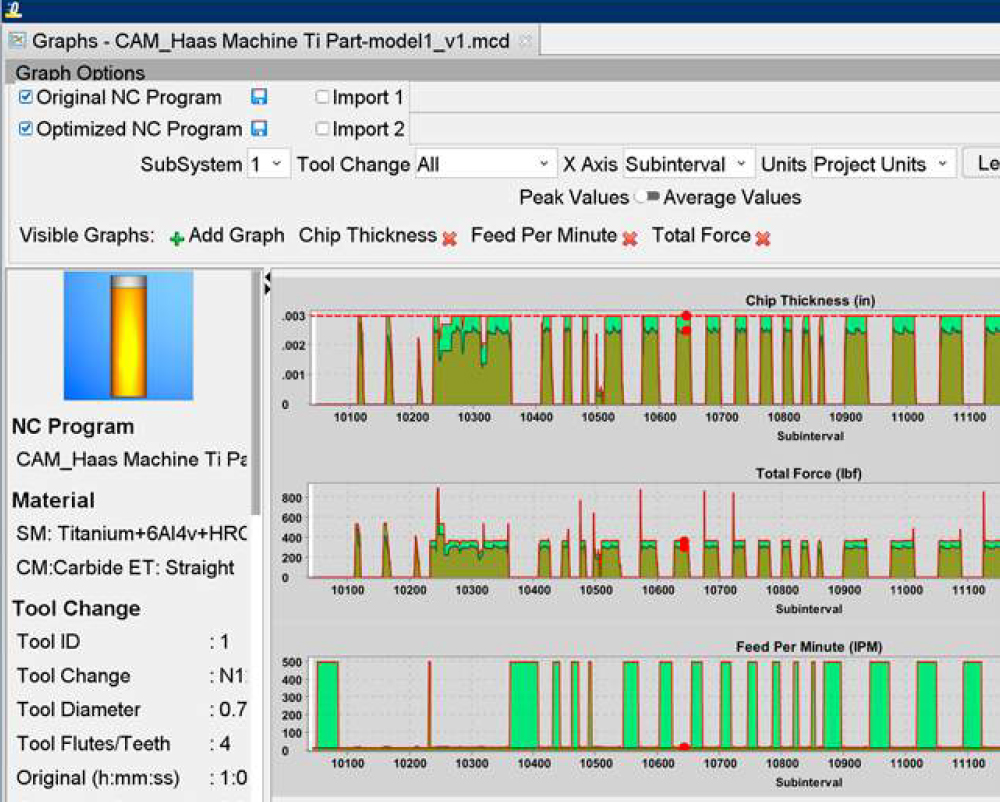
Task: Save the Original NC Program data icon
Action: tap(259, 97)
